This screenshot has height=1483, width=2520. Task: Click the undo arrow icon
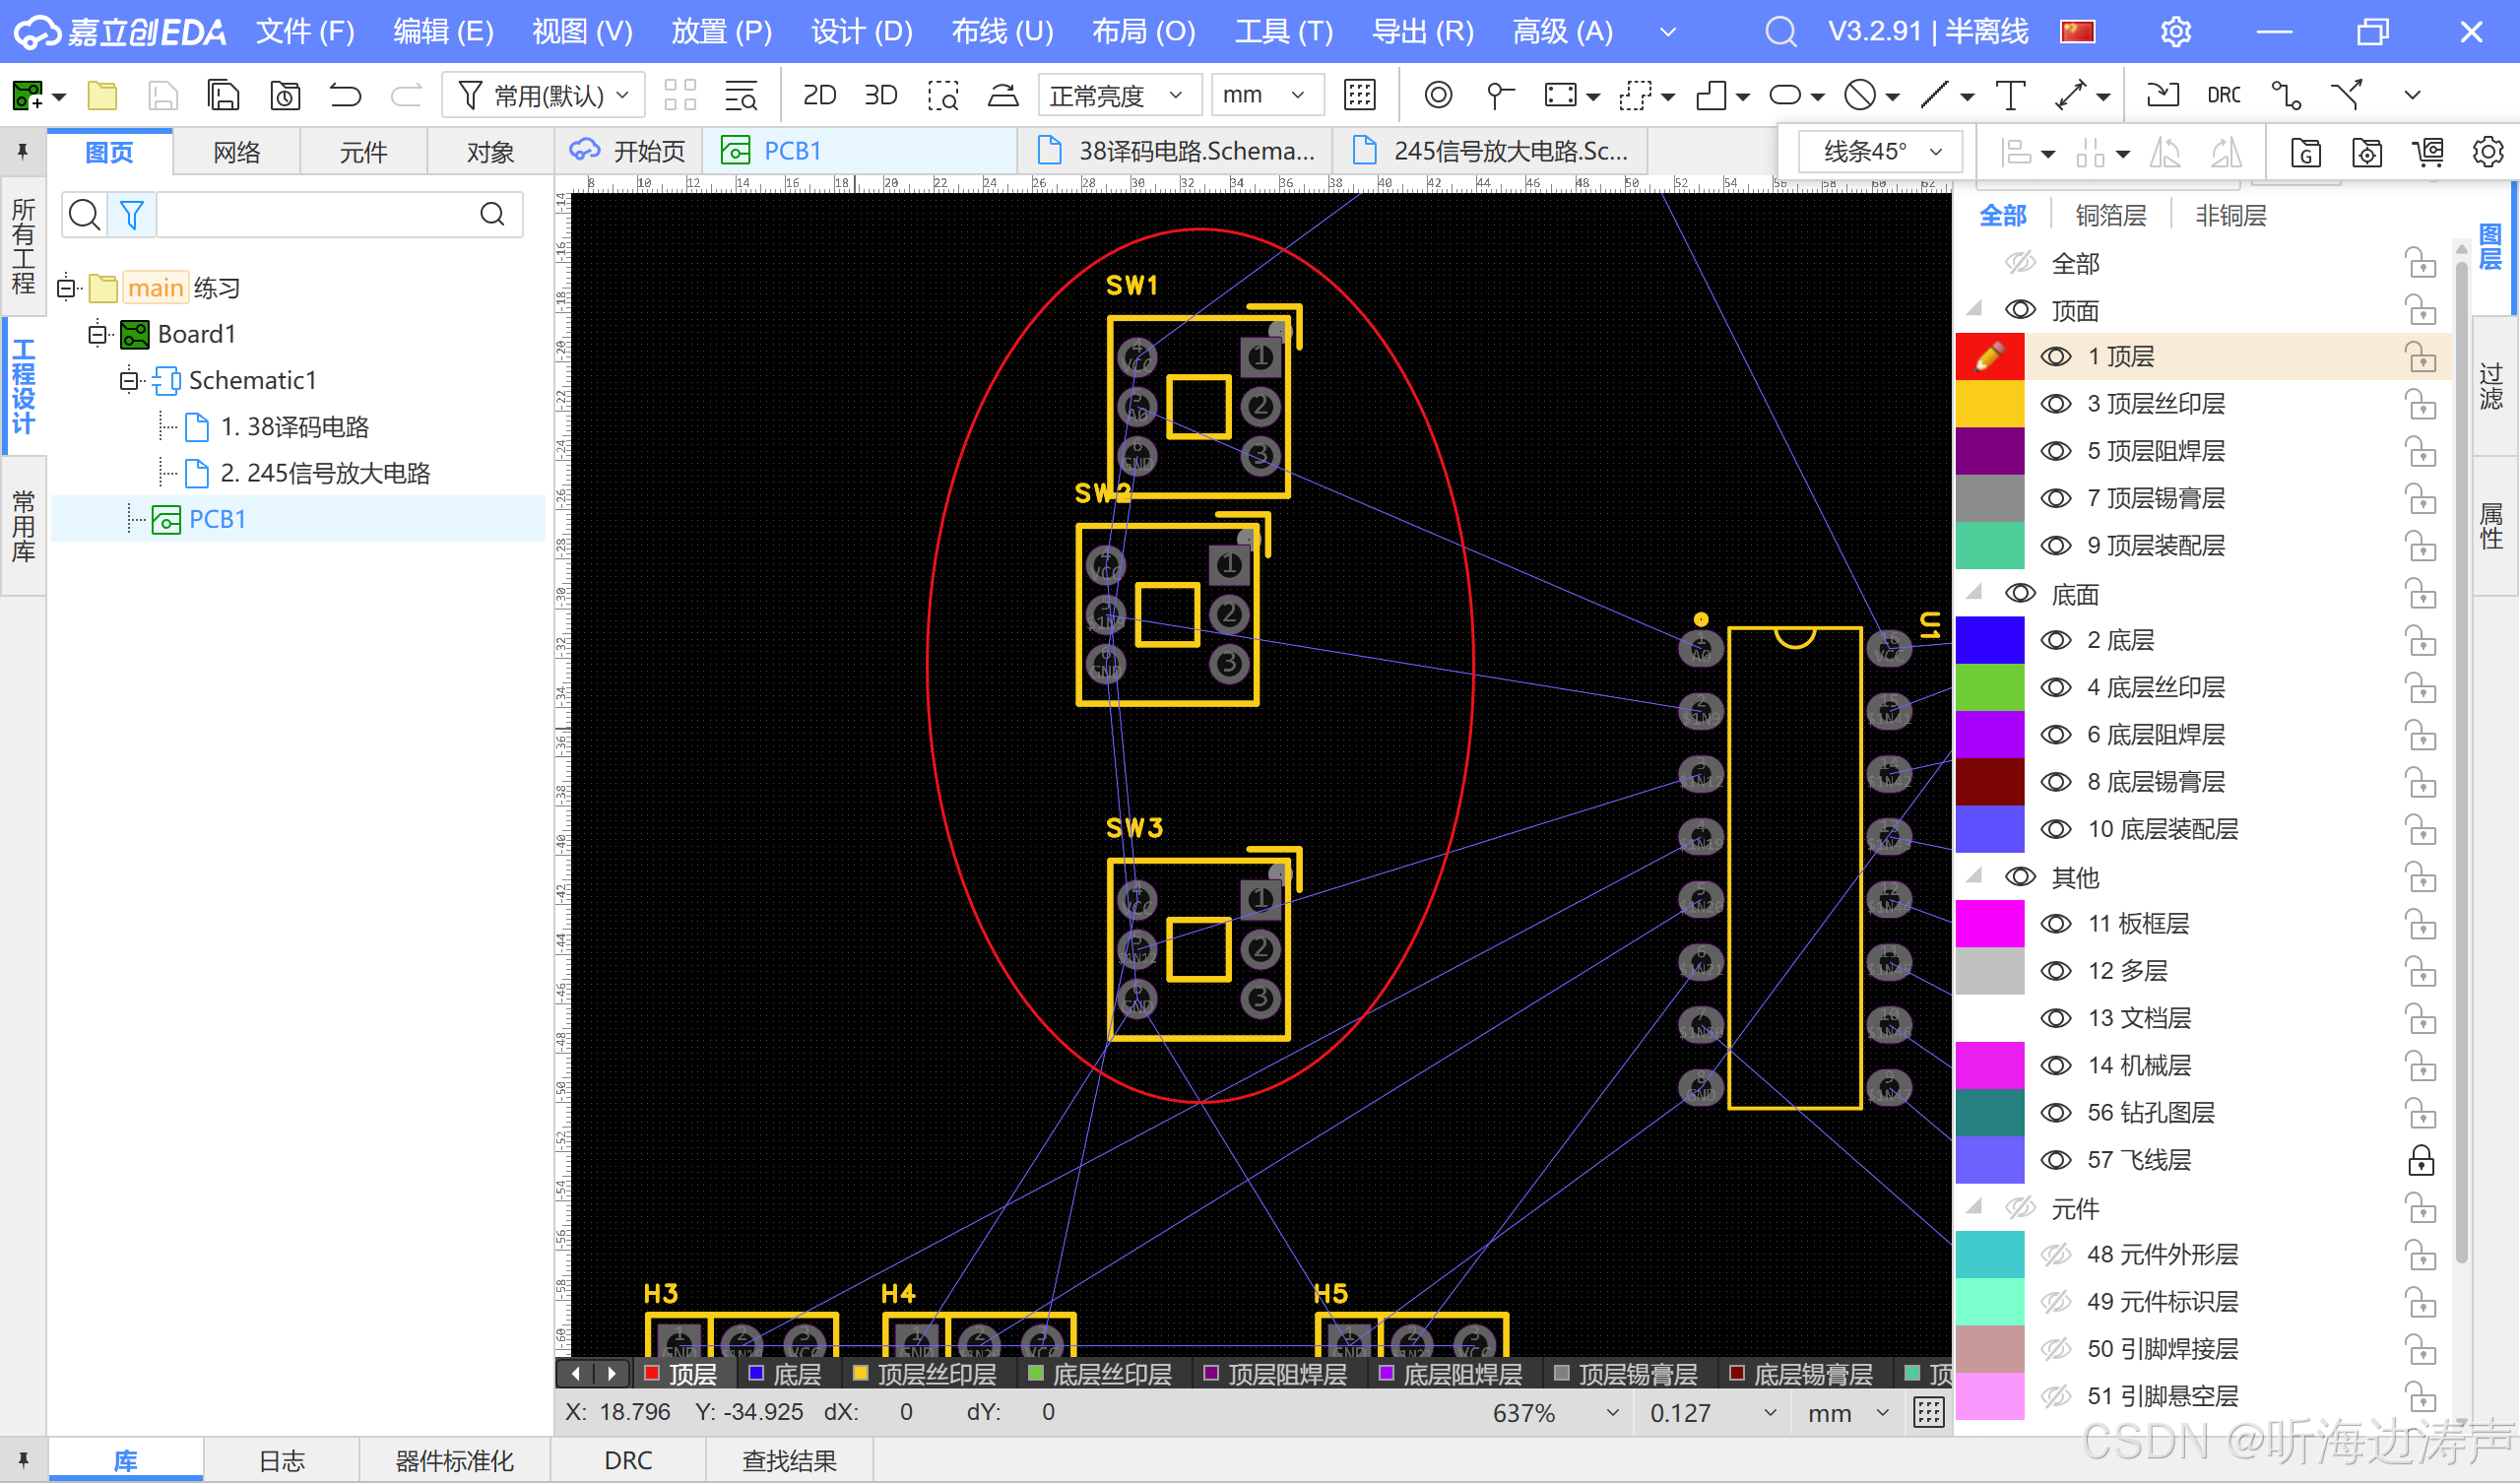345,95
